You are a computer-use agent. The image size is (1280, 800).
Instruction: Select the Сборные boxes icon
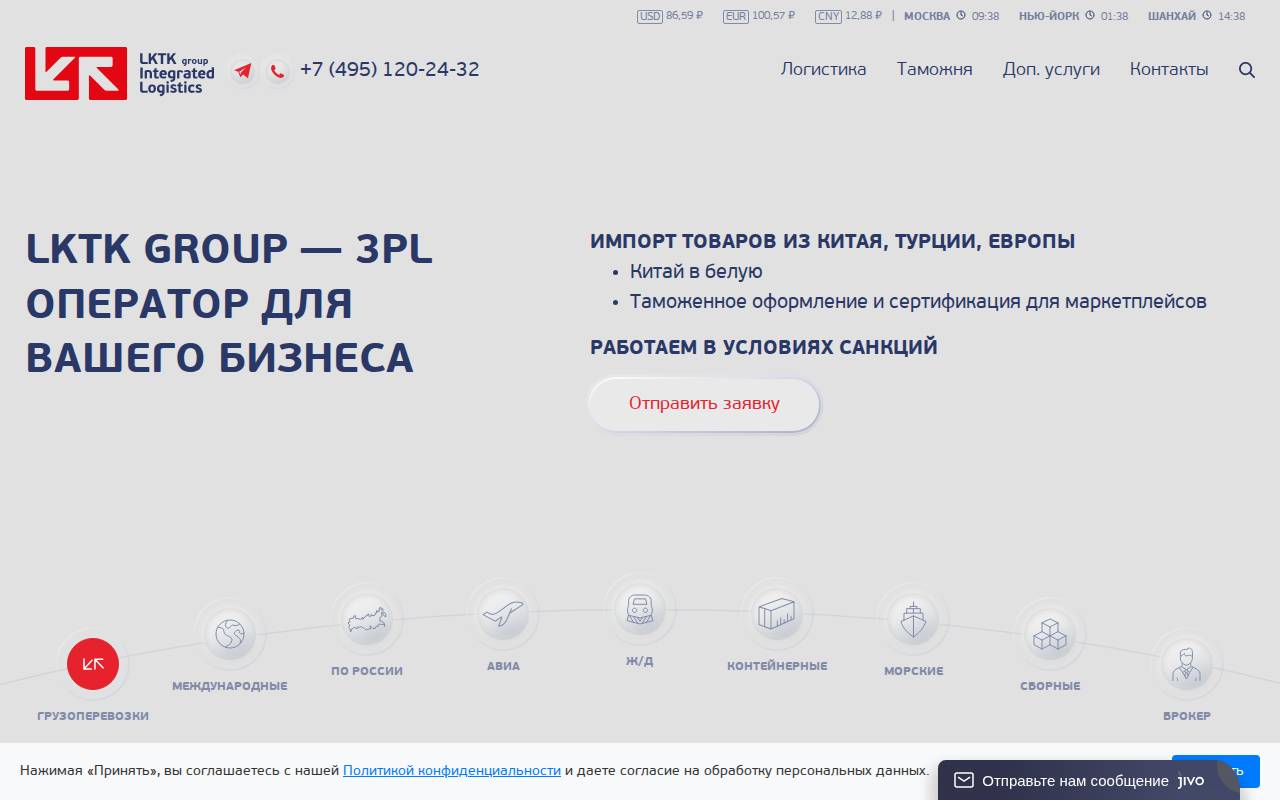1050,634
